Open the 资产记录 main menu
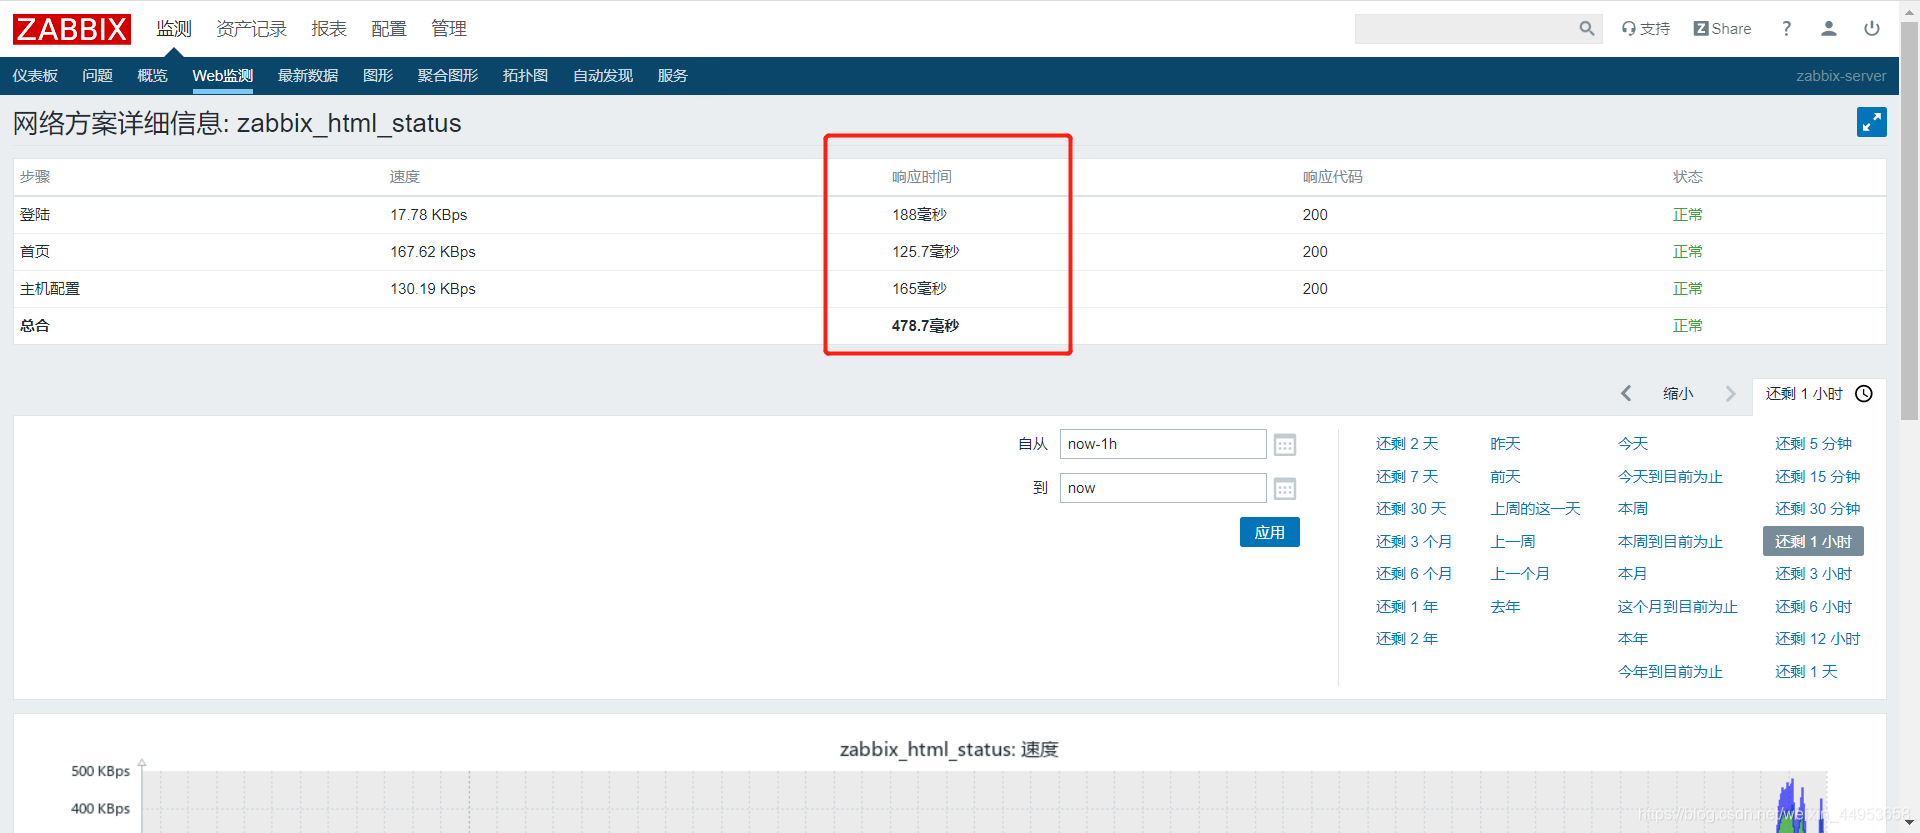The image size is (1920, 833). coord(251,29)
